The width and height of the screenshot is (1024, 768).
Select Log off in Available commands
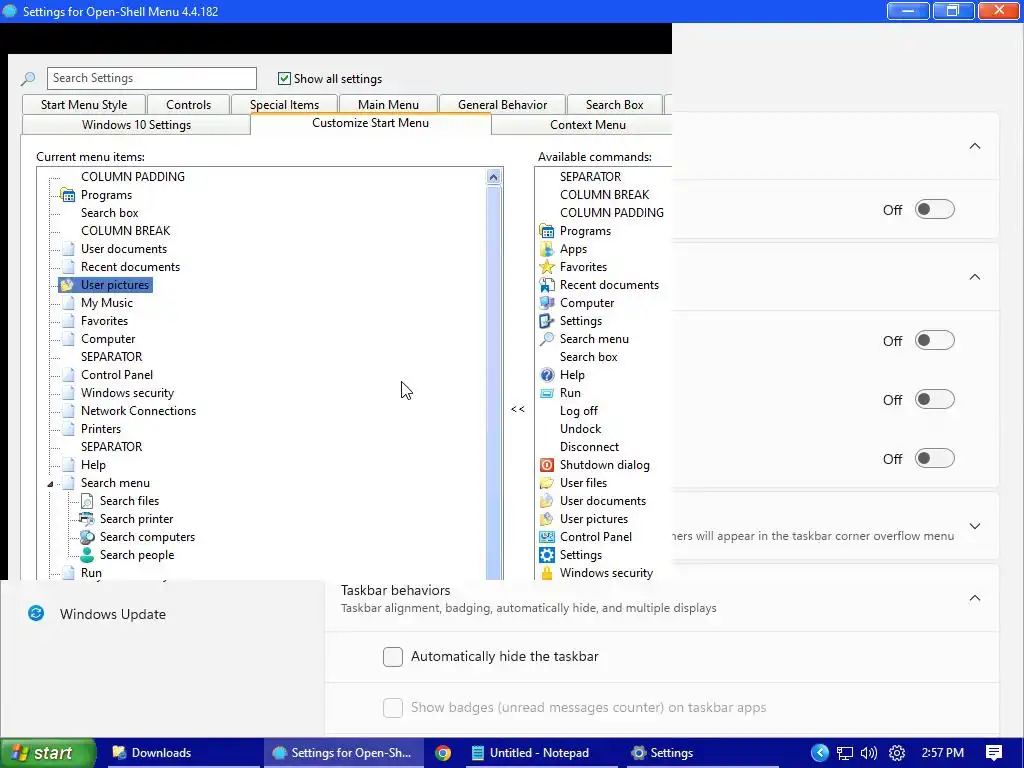click(579, 411)
